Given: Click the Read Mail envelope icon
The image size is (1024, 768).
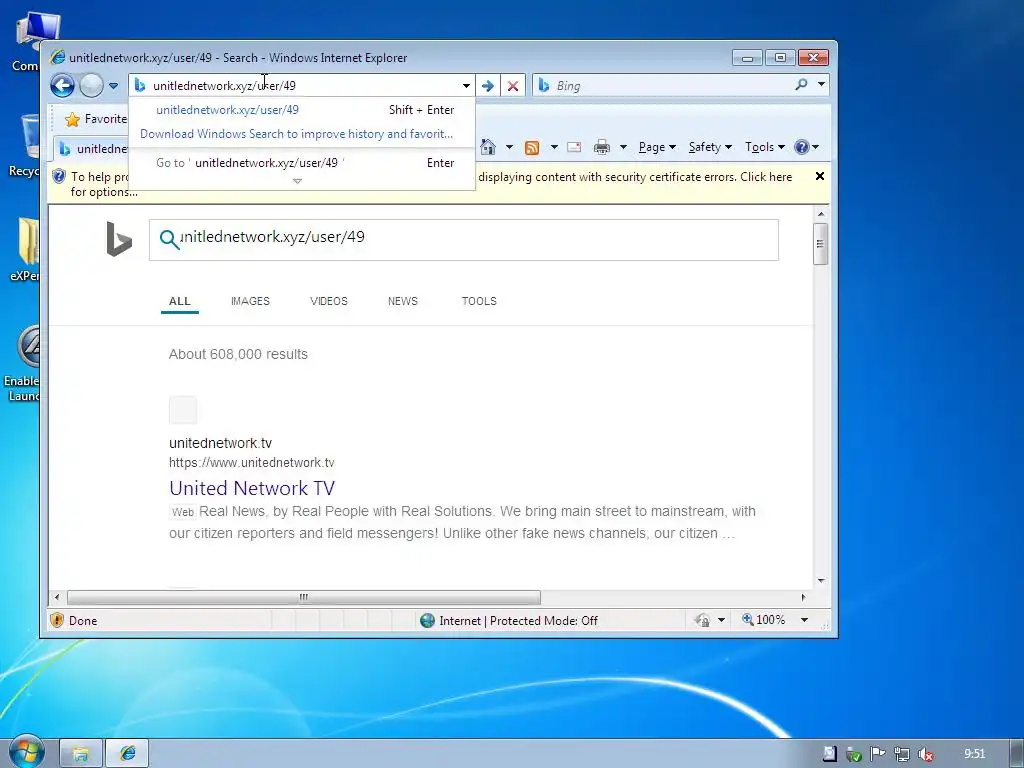Looking at the screenshot, I should pyautogui.click(x=574, y=147).
